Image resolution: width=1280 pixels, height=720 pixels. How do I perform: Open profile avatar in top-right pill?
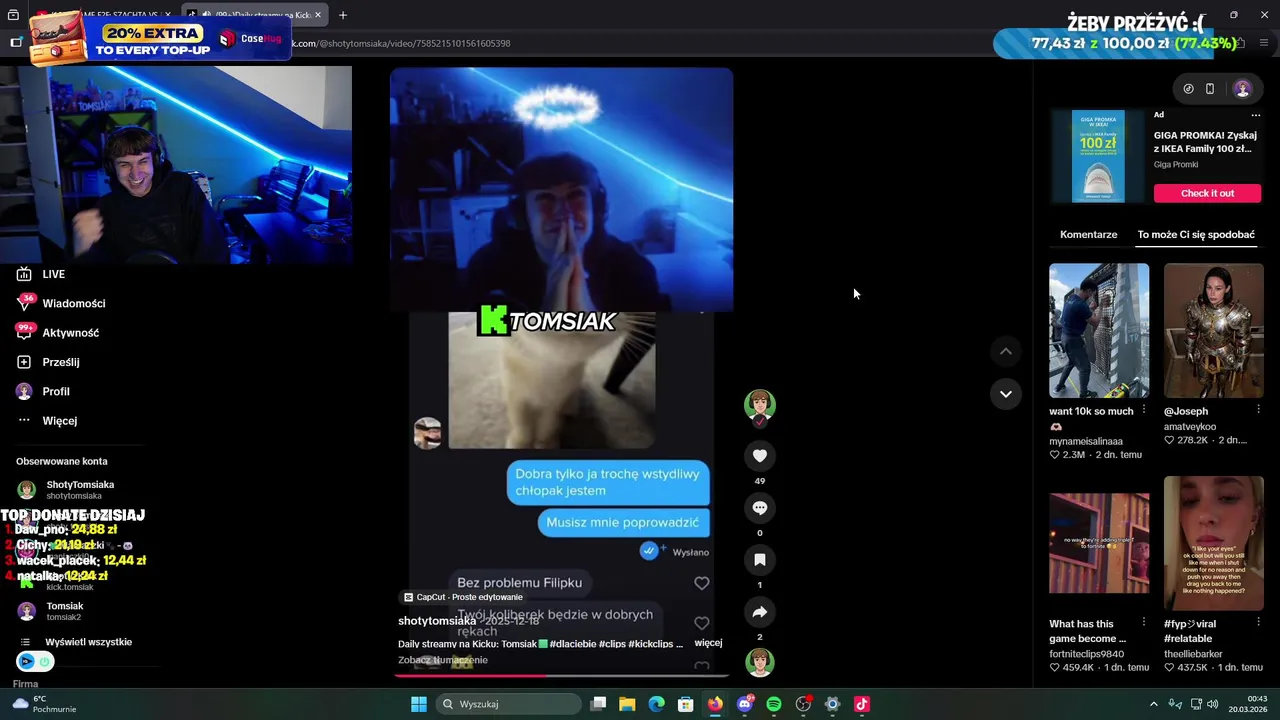click(x=1243, y=89)
